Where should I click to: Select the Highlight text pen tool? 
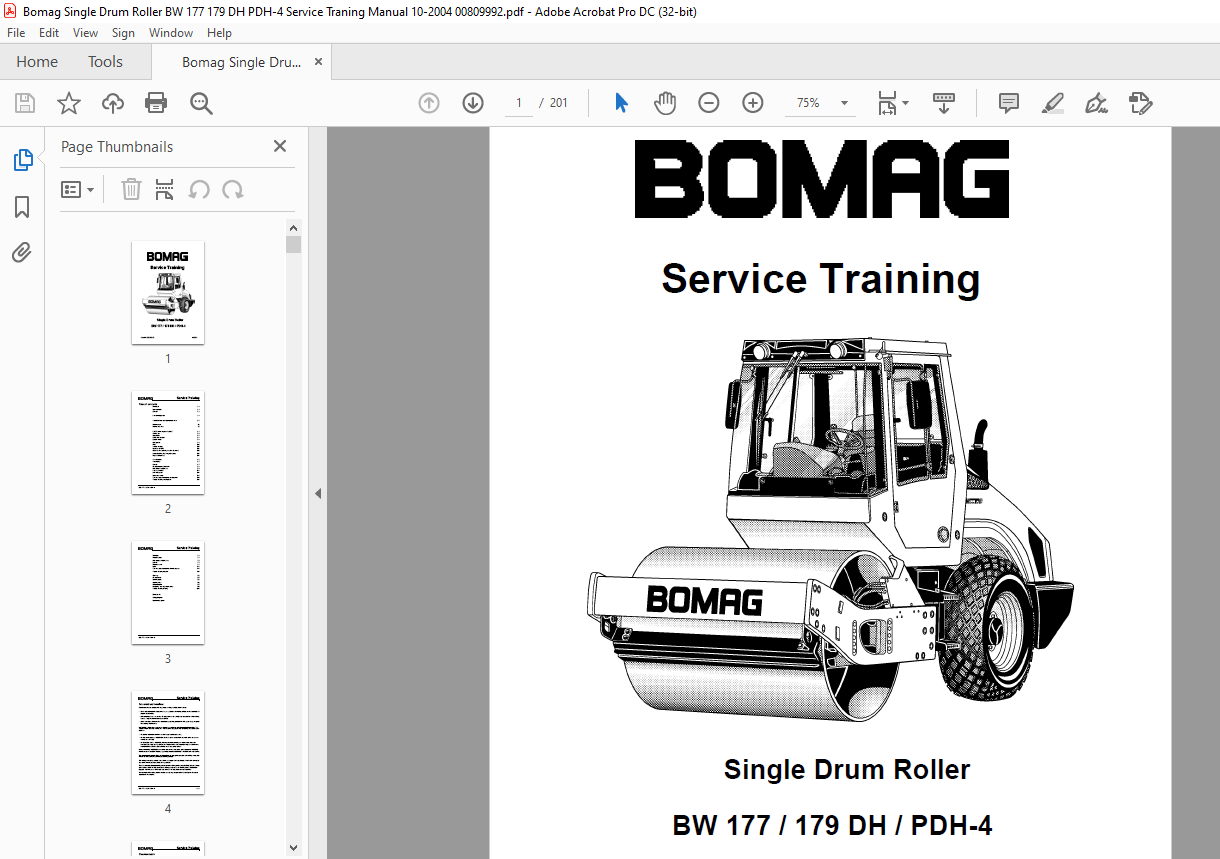(x=1052, y=103)
